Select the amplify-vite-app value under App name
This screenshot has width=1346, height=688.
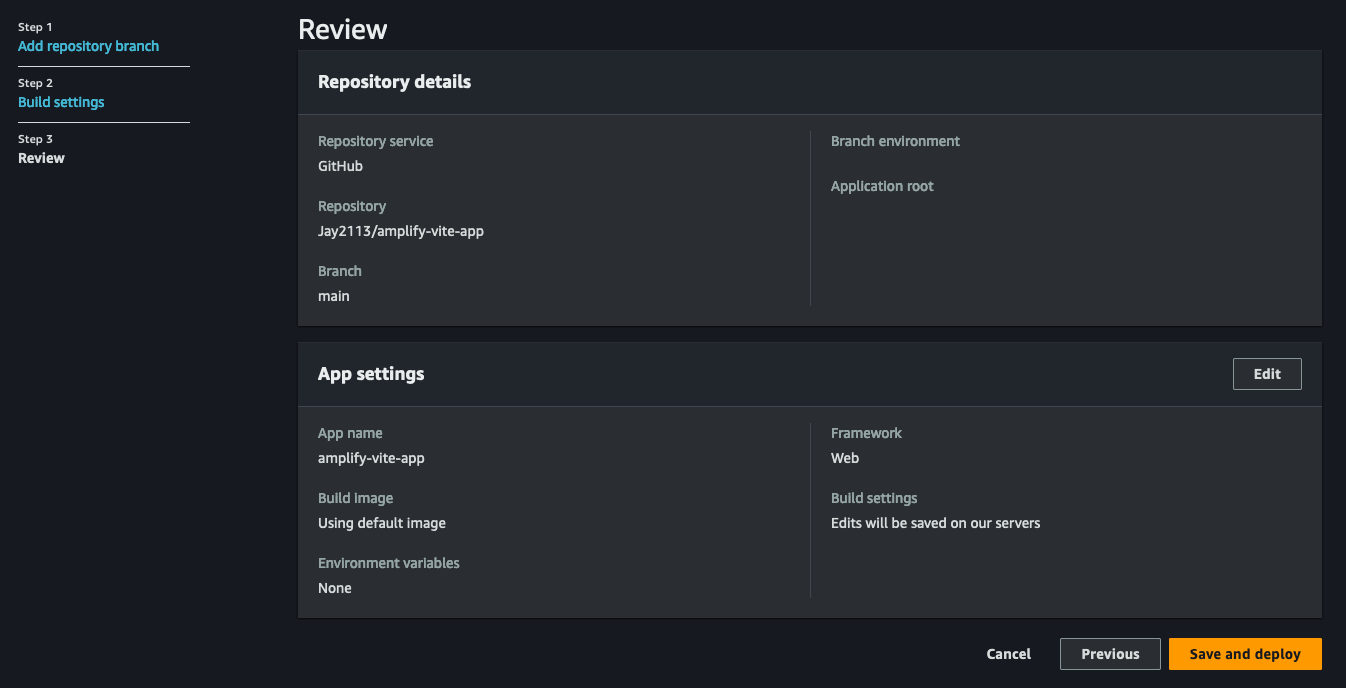point(371,458)
